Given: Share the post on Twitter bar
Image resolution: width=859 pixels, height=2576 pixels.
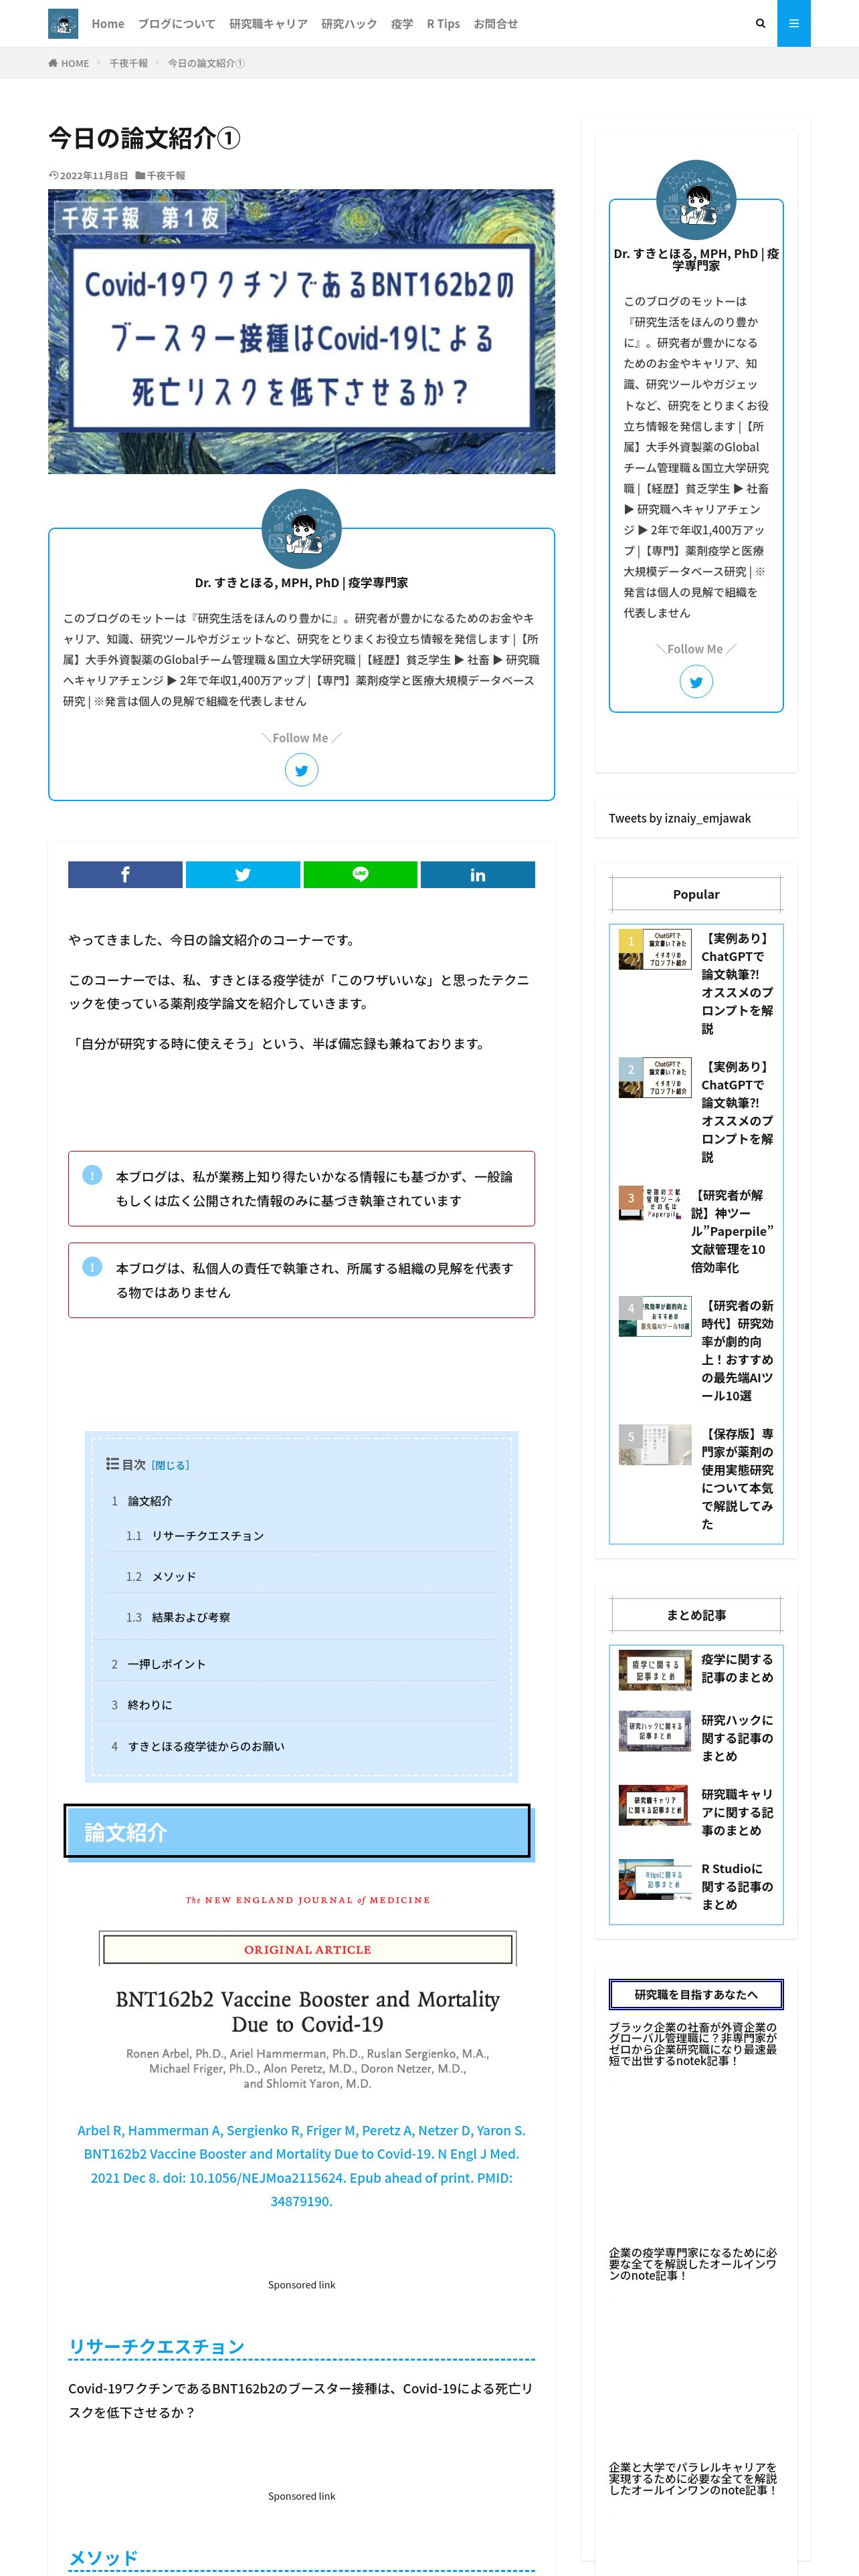Looking at the screenshot, I should (x=243, y=874).
